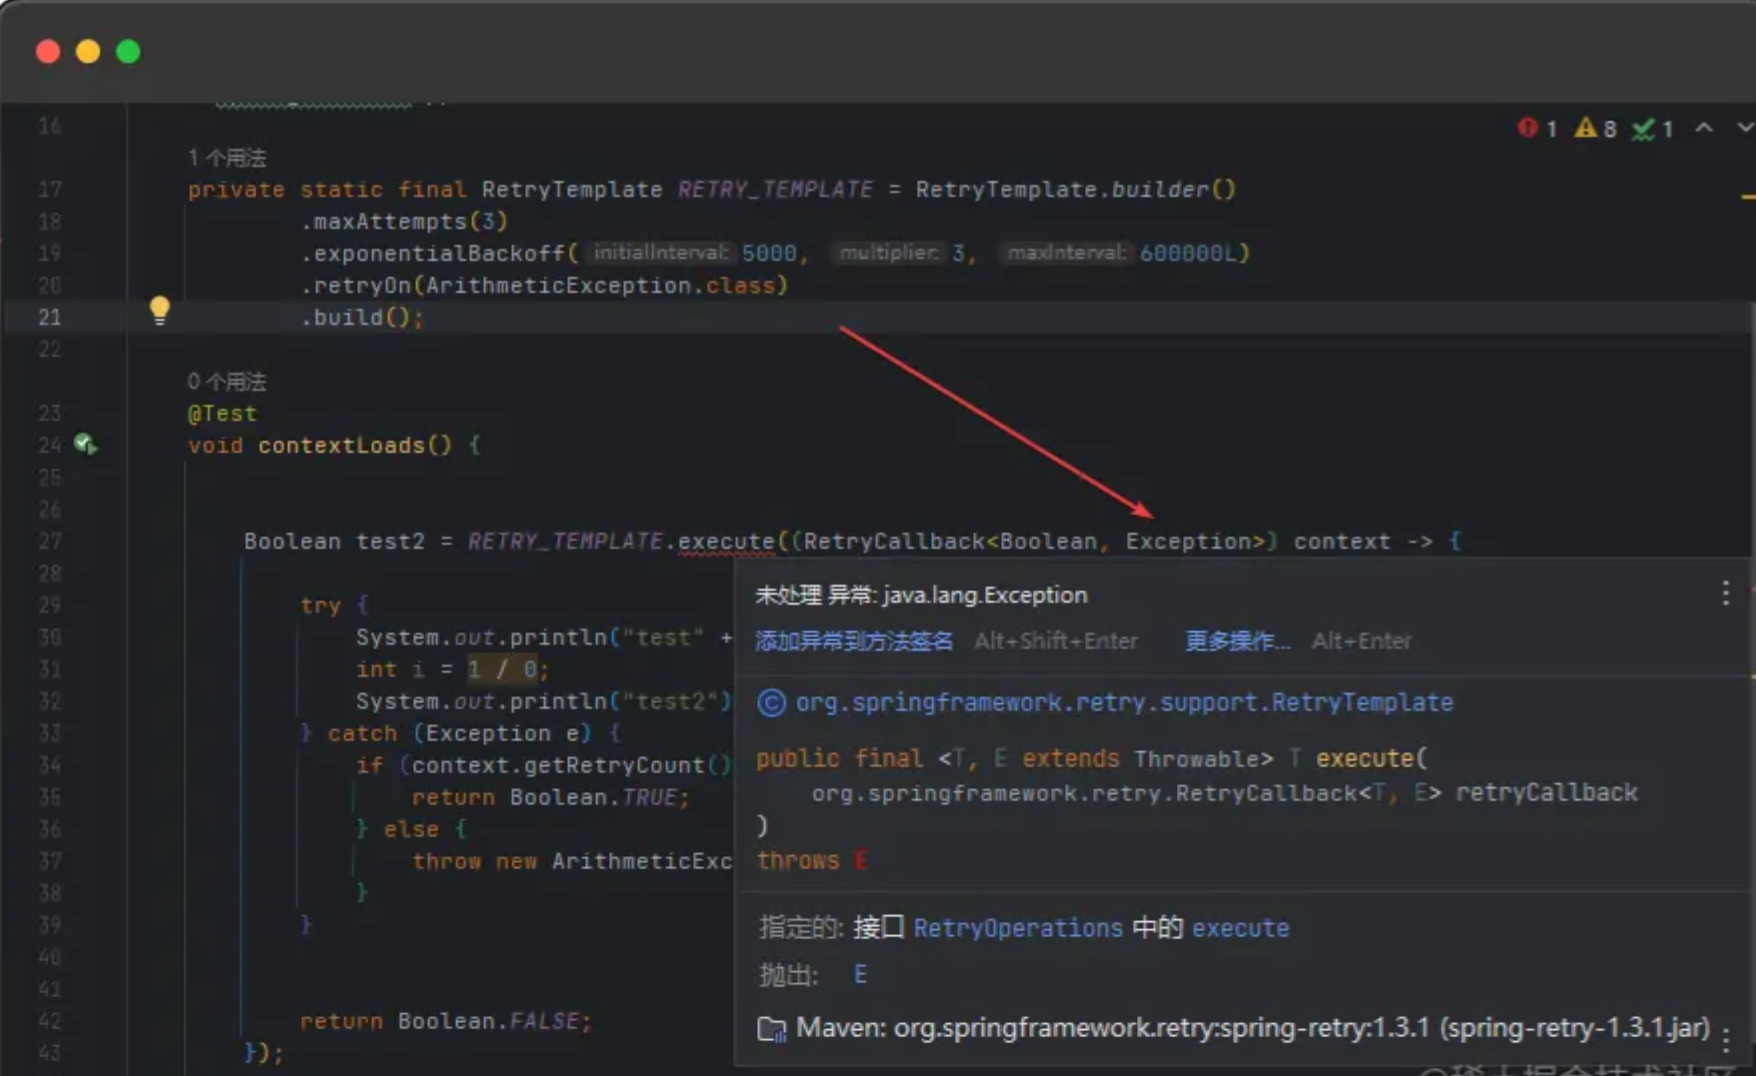The height and width of the screenshot is (1076, 1756).
Task: Open org.springframework.retry.support.RetryTemplate link
Action: [x=1124, y=702]
